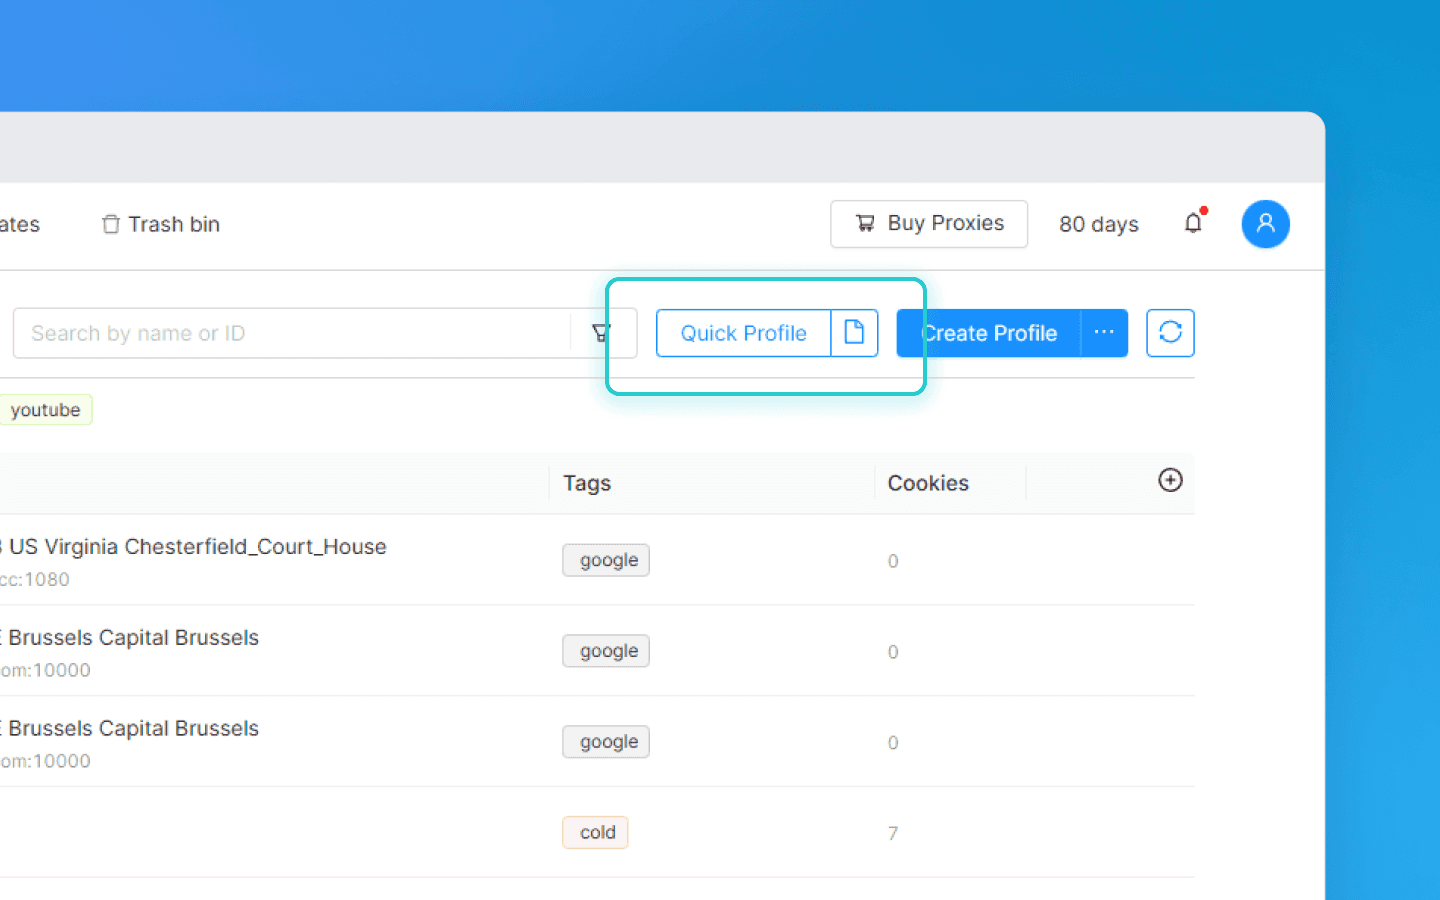The image size is (1440, 900).
Task: Open the filter icon in search bar
Action: pos(601,333)
